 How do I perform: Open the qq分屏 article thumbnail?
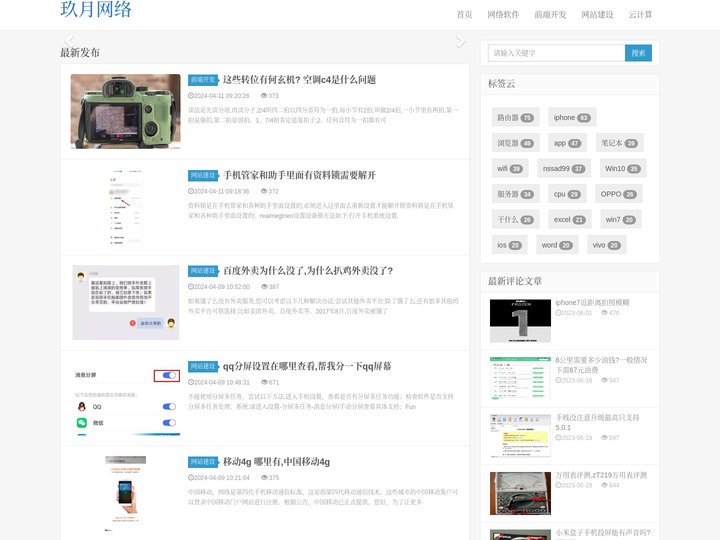(x=125, y=398)
